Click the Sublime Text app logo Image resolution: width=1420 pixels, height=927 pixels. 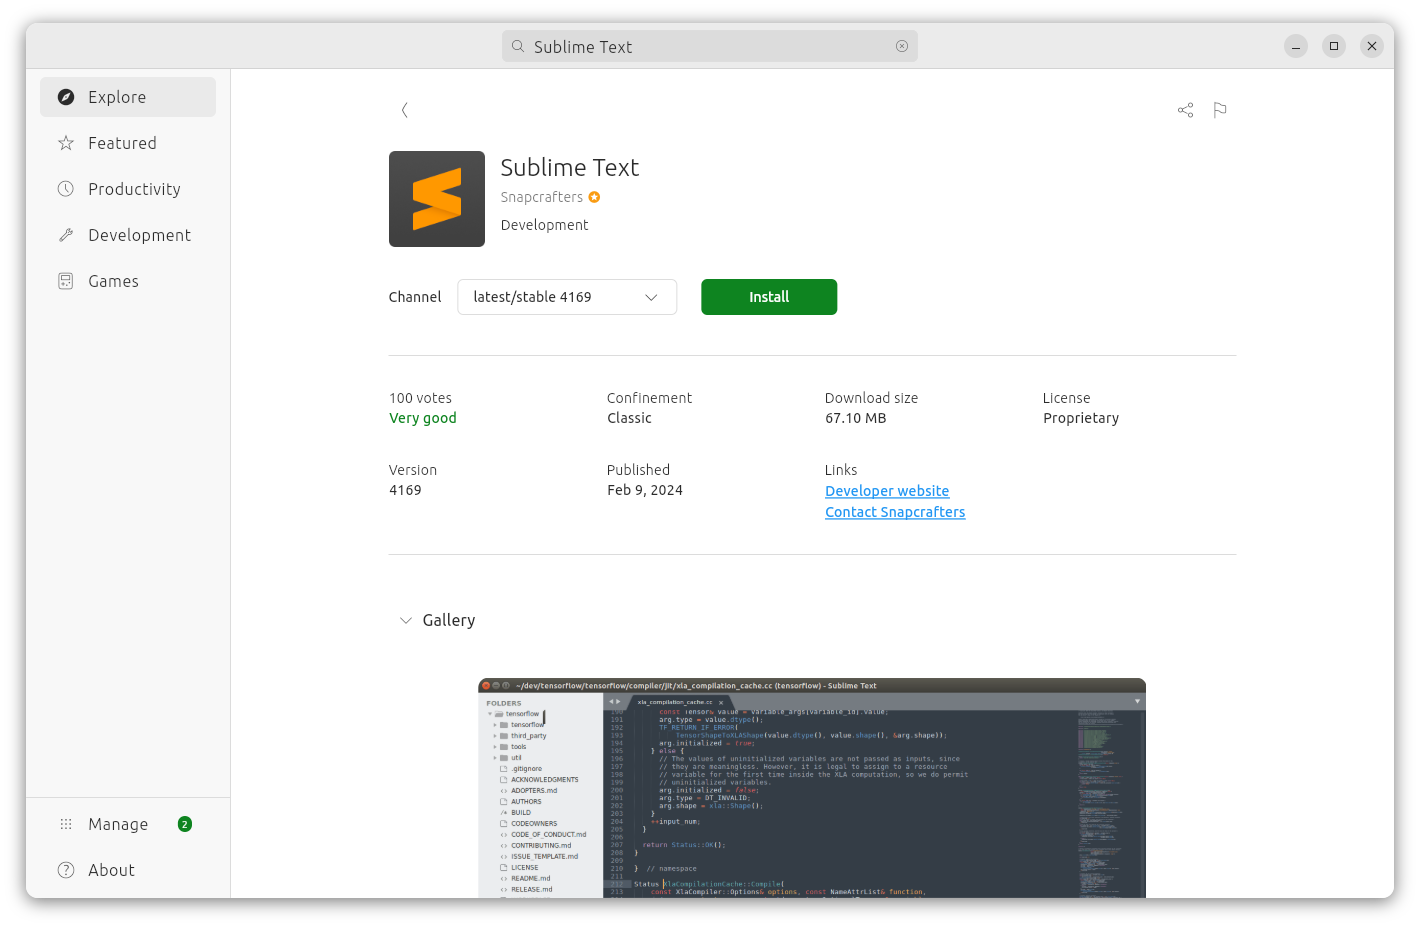(x=437, y=199)
